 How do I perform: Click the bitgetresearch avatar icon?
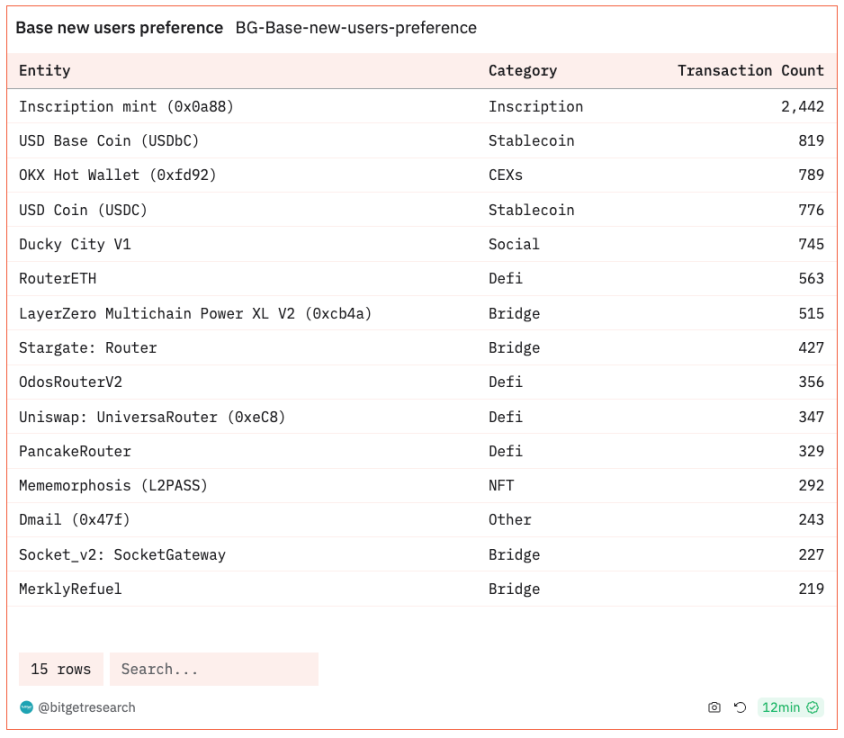pos(26,708)
